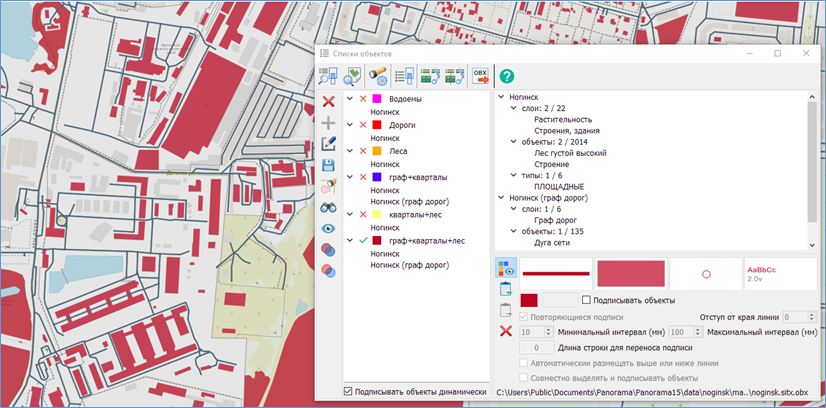Click the 'Отступ от края линии' spinner field
Image resolution: width=826 pixels, height=408 pixels.
tap(796, 316)
